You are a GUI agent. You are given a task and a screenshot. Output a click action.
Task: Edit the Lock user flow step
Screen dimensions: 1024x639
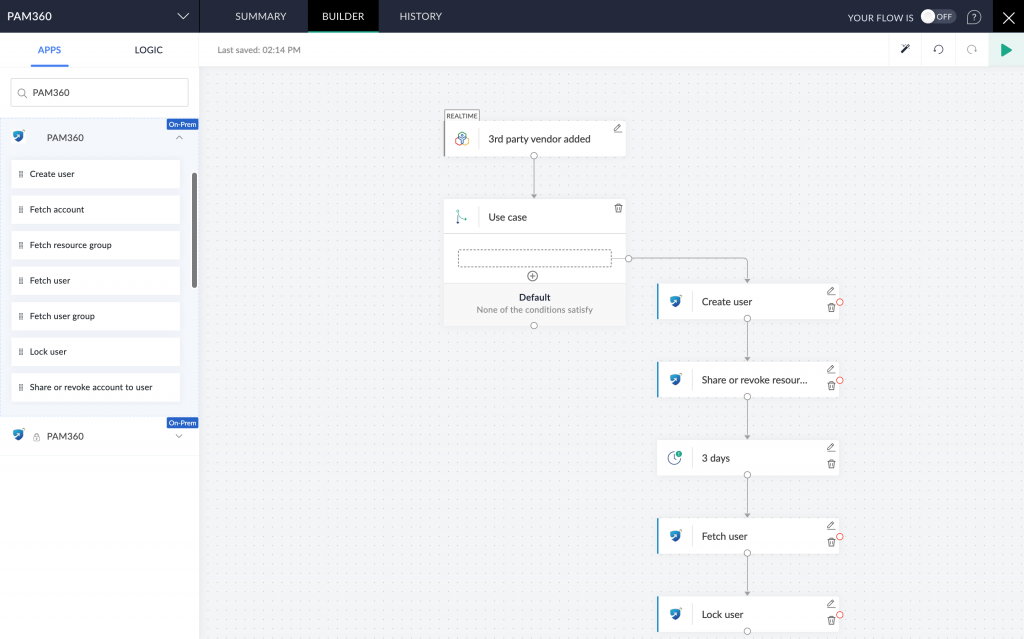point(831,604)
